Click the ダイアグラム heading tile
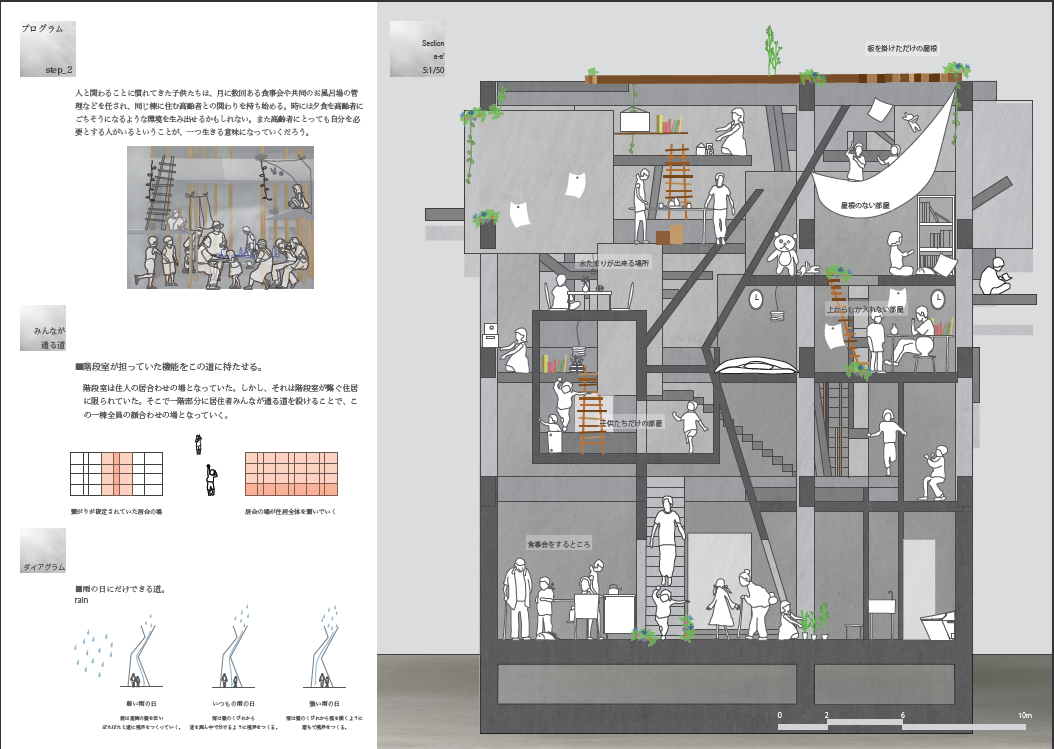The height and width of the screenshot is (749, 1054). [x=43, y=552]
